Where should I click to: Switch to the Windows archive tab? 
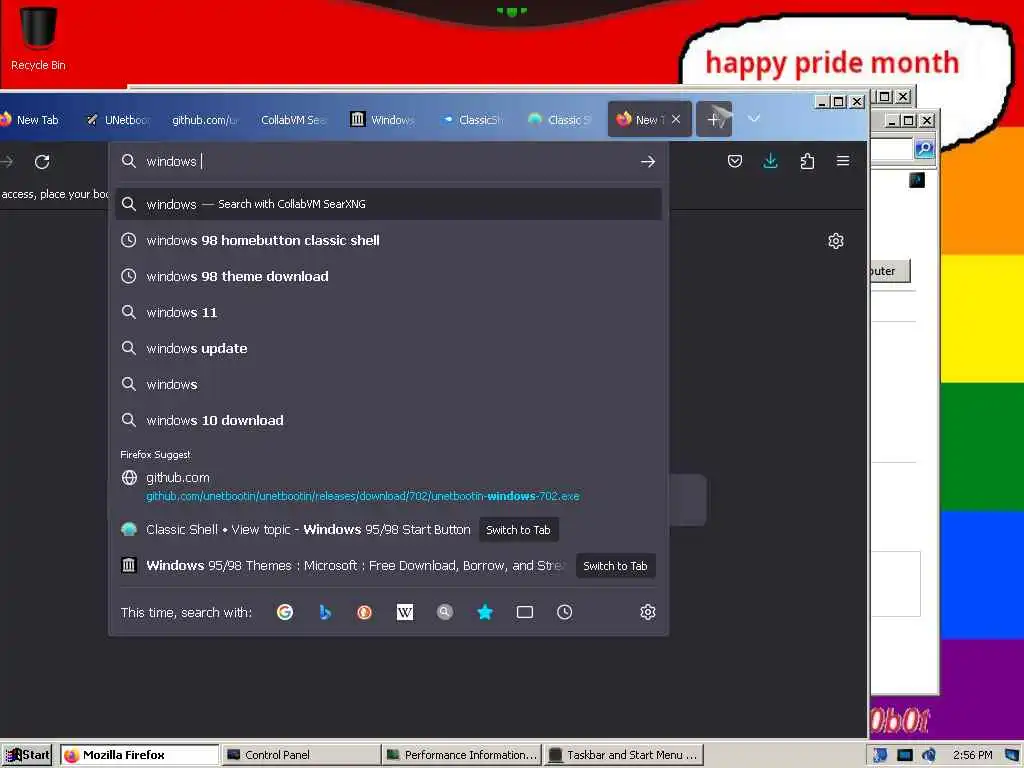(x=383, y=120)
